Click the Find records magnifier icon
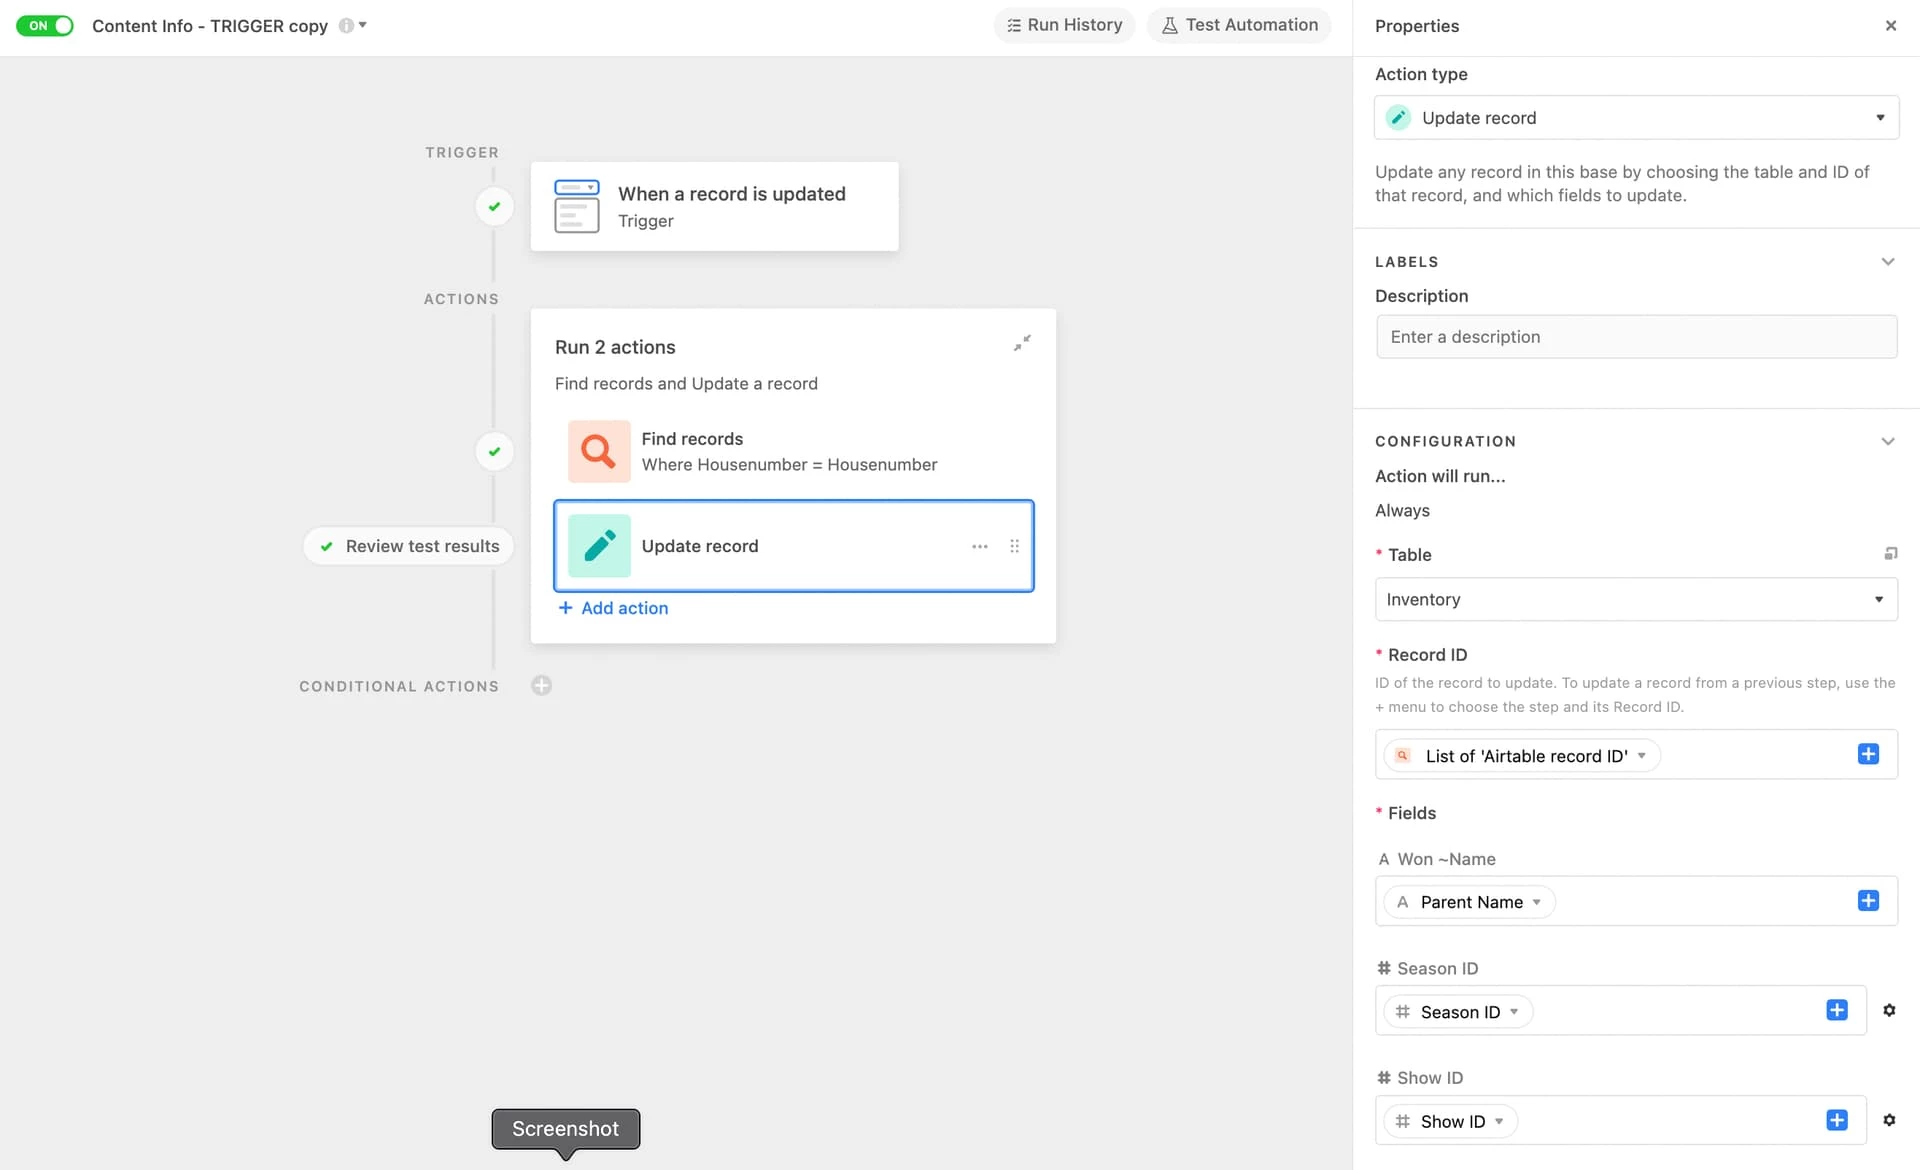 pos(598,451)
